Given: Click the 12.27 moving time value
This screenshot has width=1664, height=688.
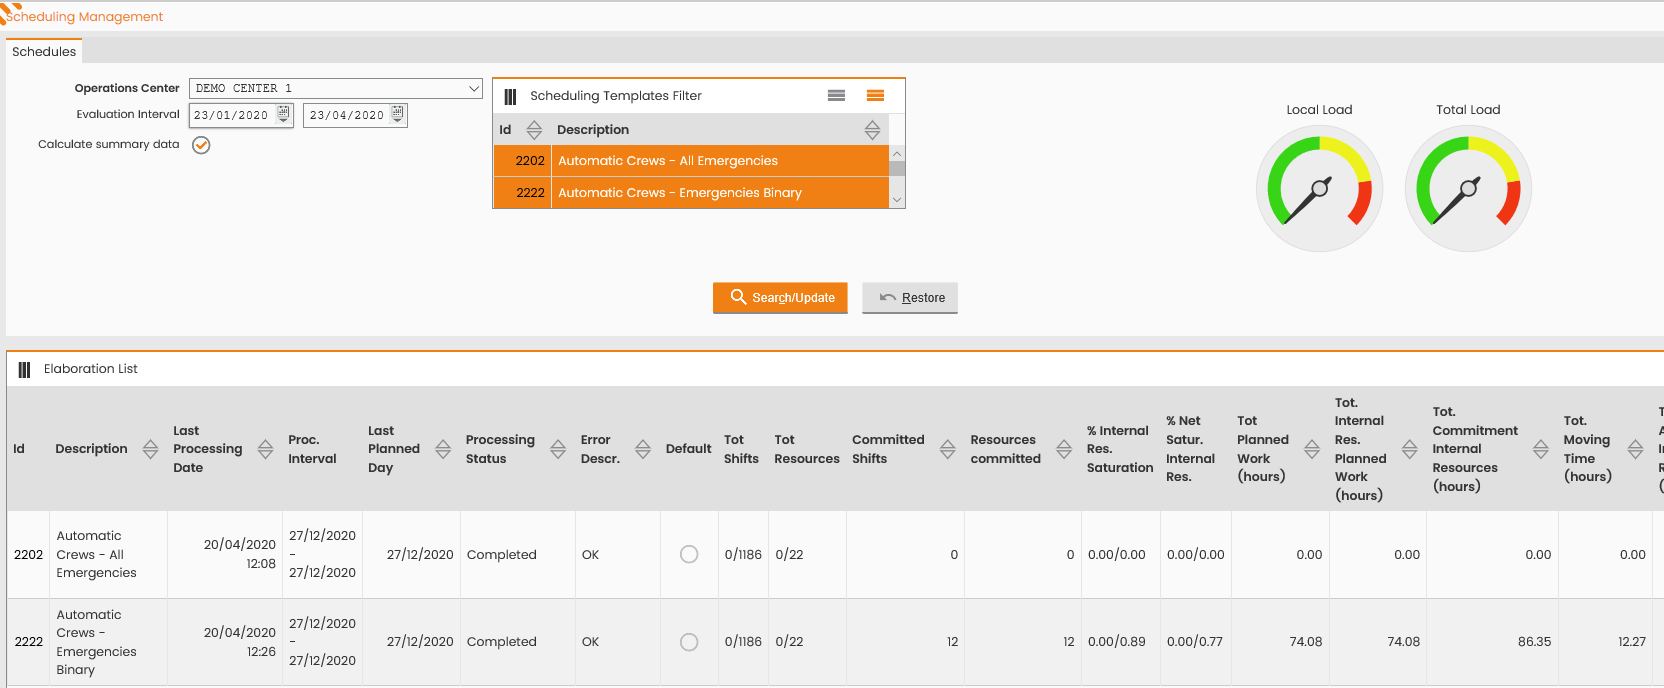Looking at the screenshot, I should [x=1632, y=642].
